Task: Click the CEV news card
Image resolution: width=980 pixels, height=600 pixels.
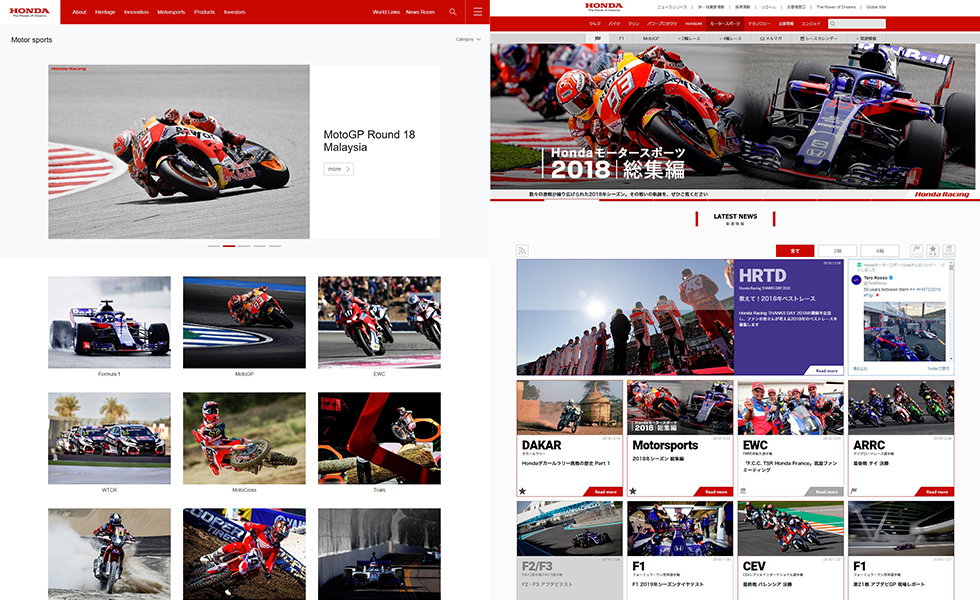Action: (791, 550)
